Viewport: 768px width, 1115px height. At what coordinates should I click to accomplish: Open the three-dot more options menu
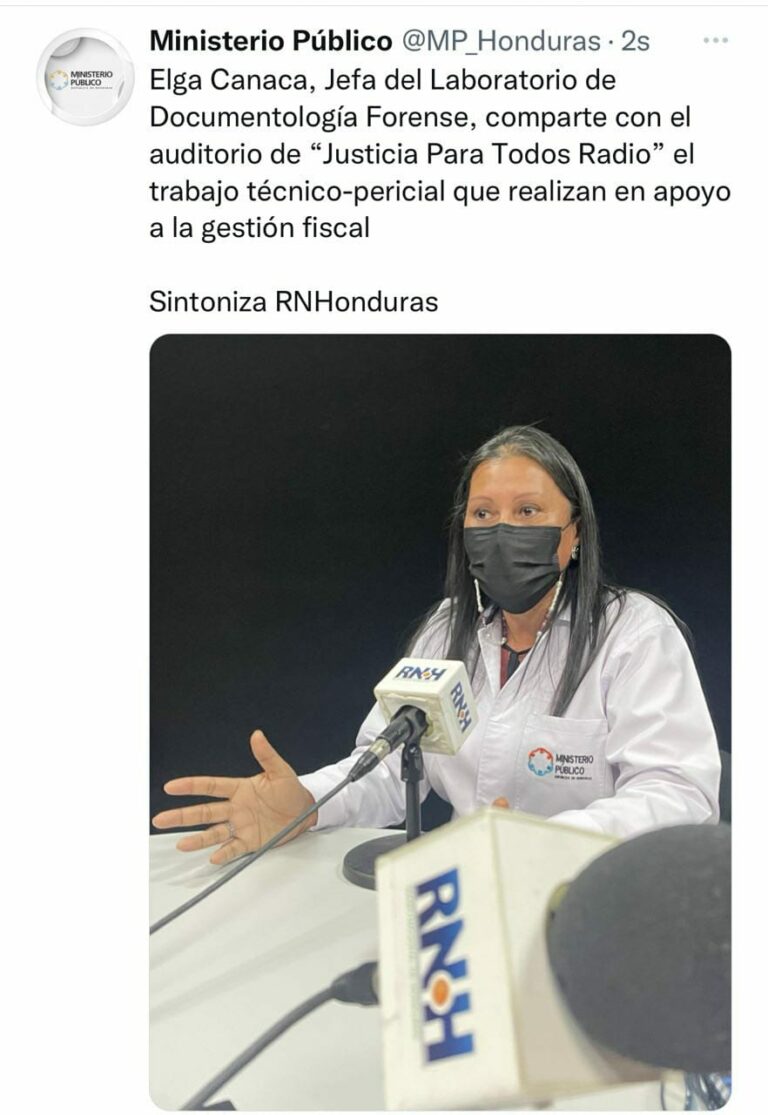coord(715,41)
